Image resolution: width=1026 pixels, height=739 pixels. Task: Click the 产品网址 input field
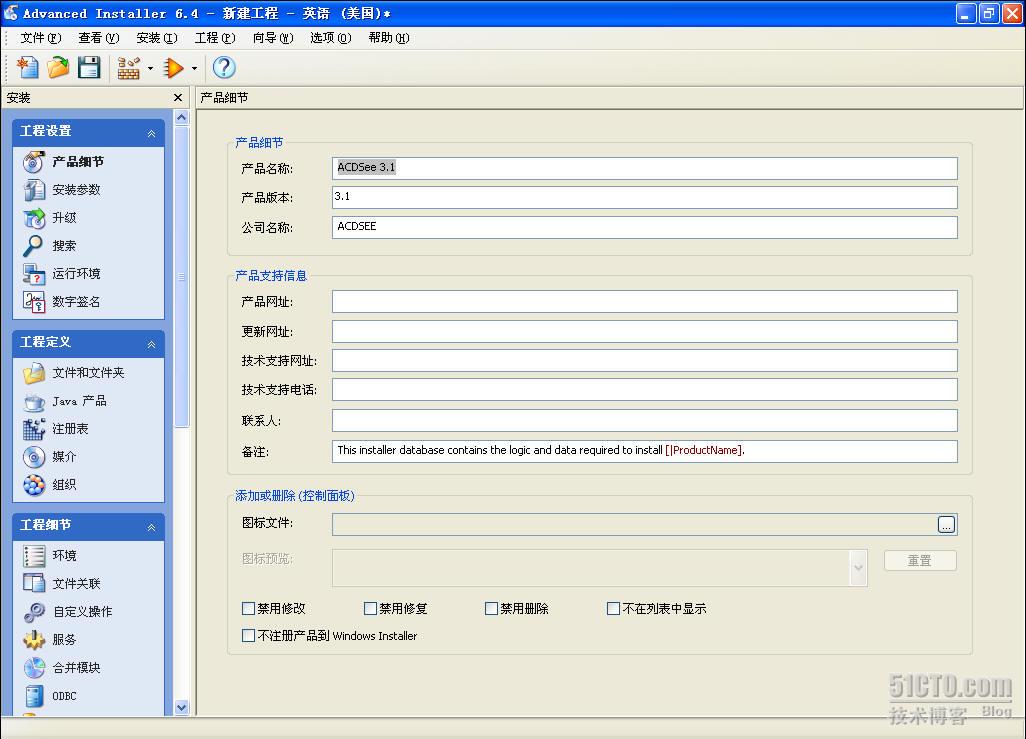click(645, 302)
